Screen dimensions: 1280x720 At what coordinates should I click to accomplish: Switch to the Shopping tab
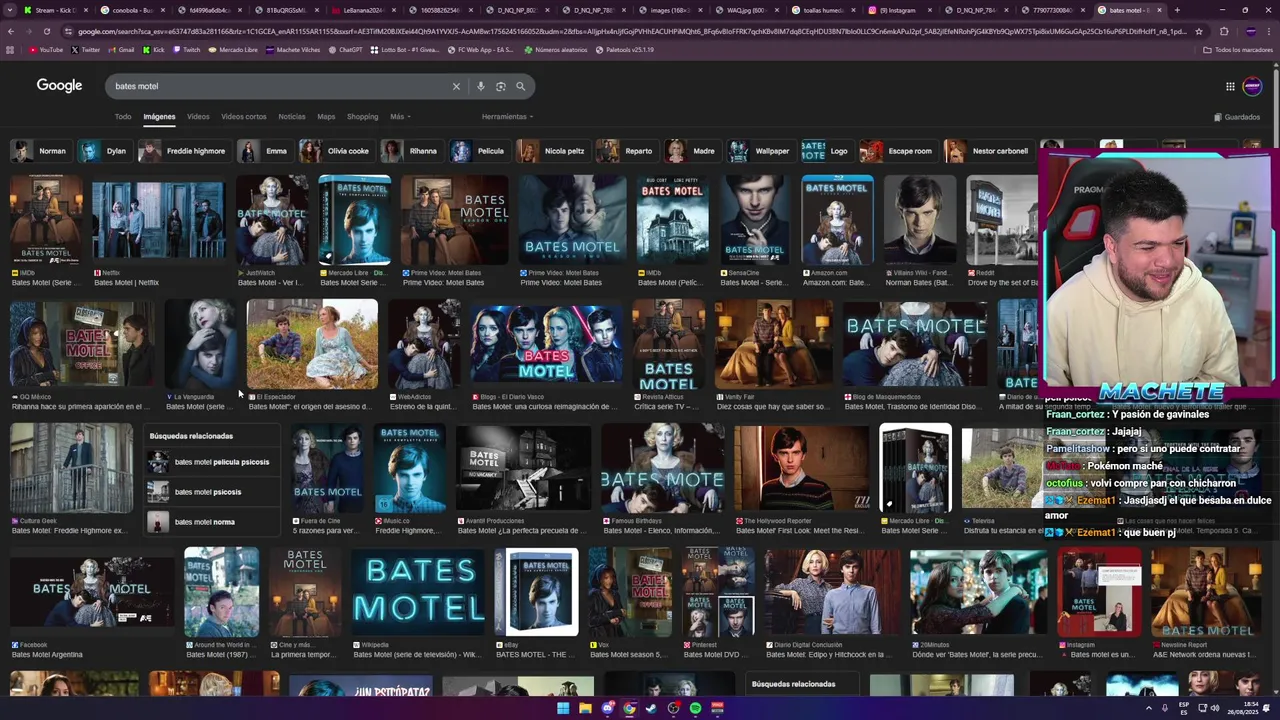(x=362, y=117)
